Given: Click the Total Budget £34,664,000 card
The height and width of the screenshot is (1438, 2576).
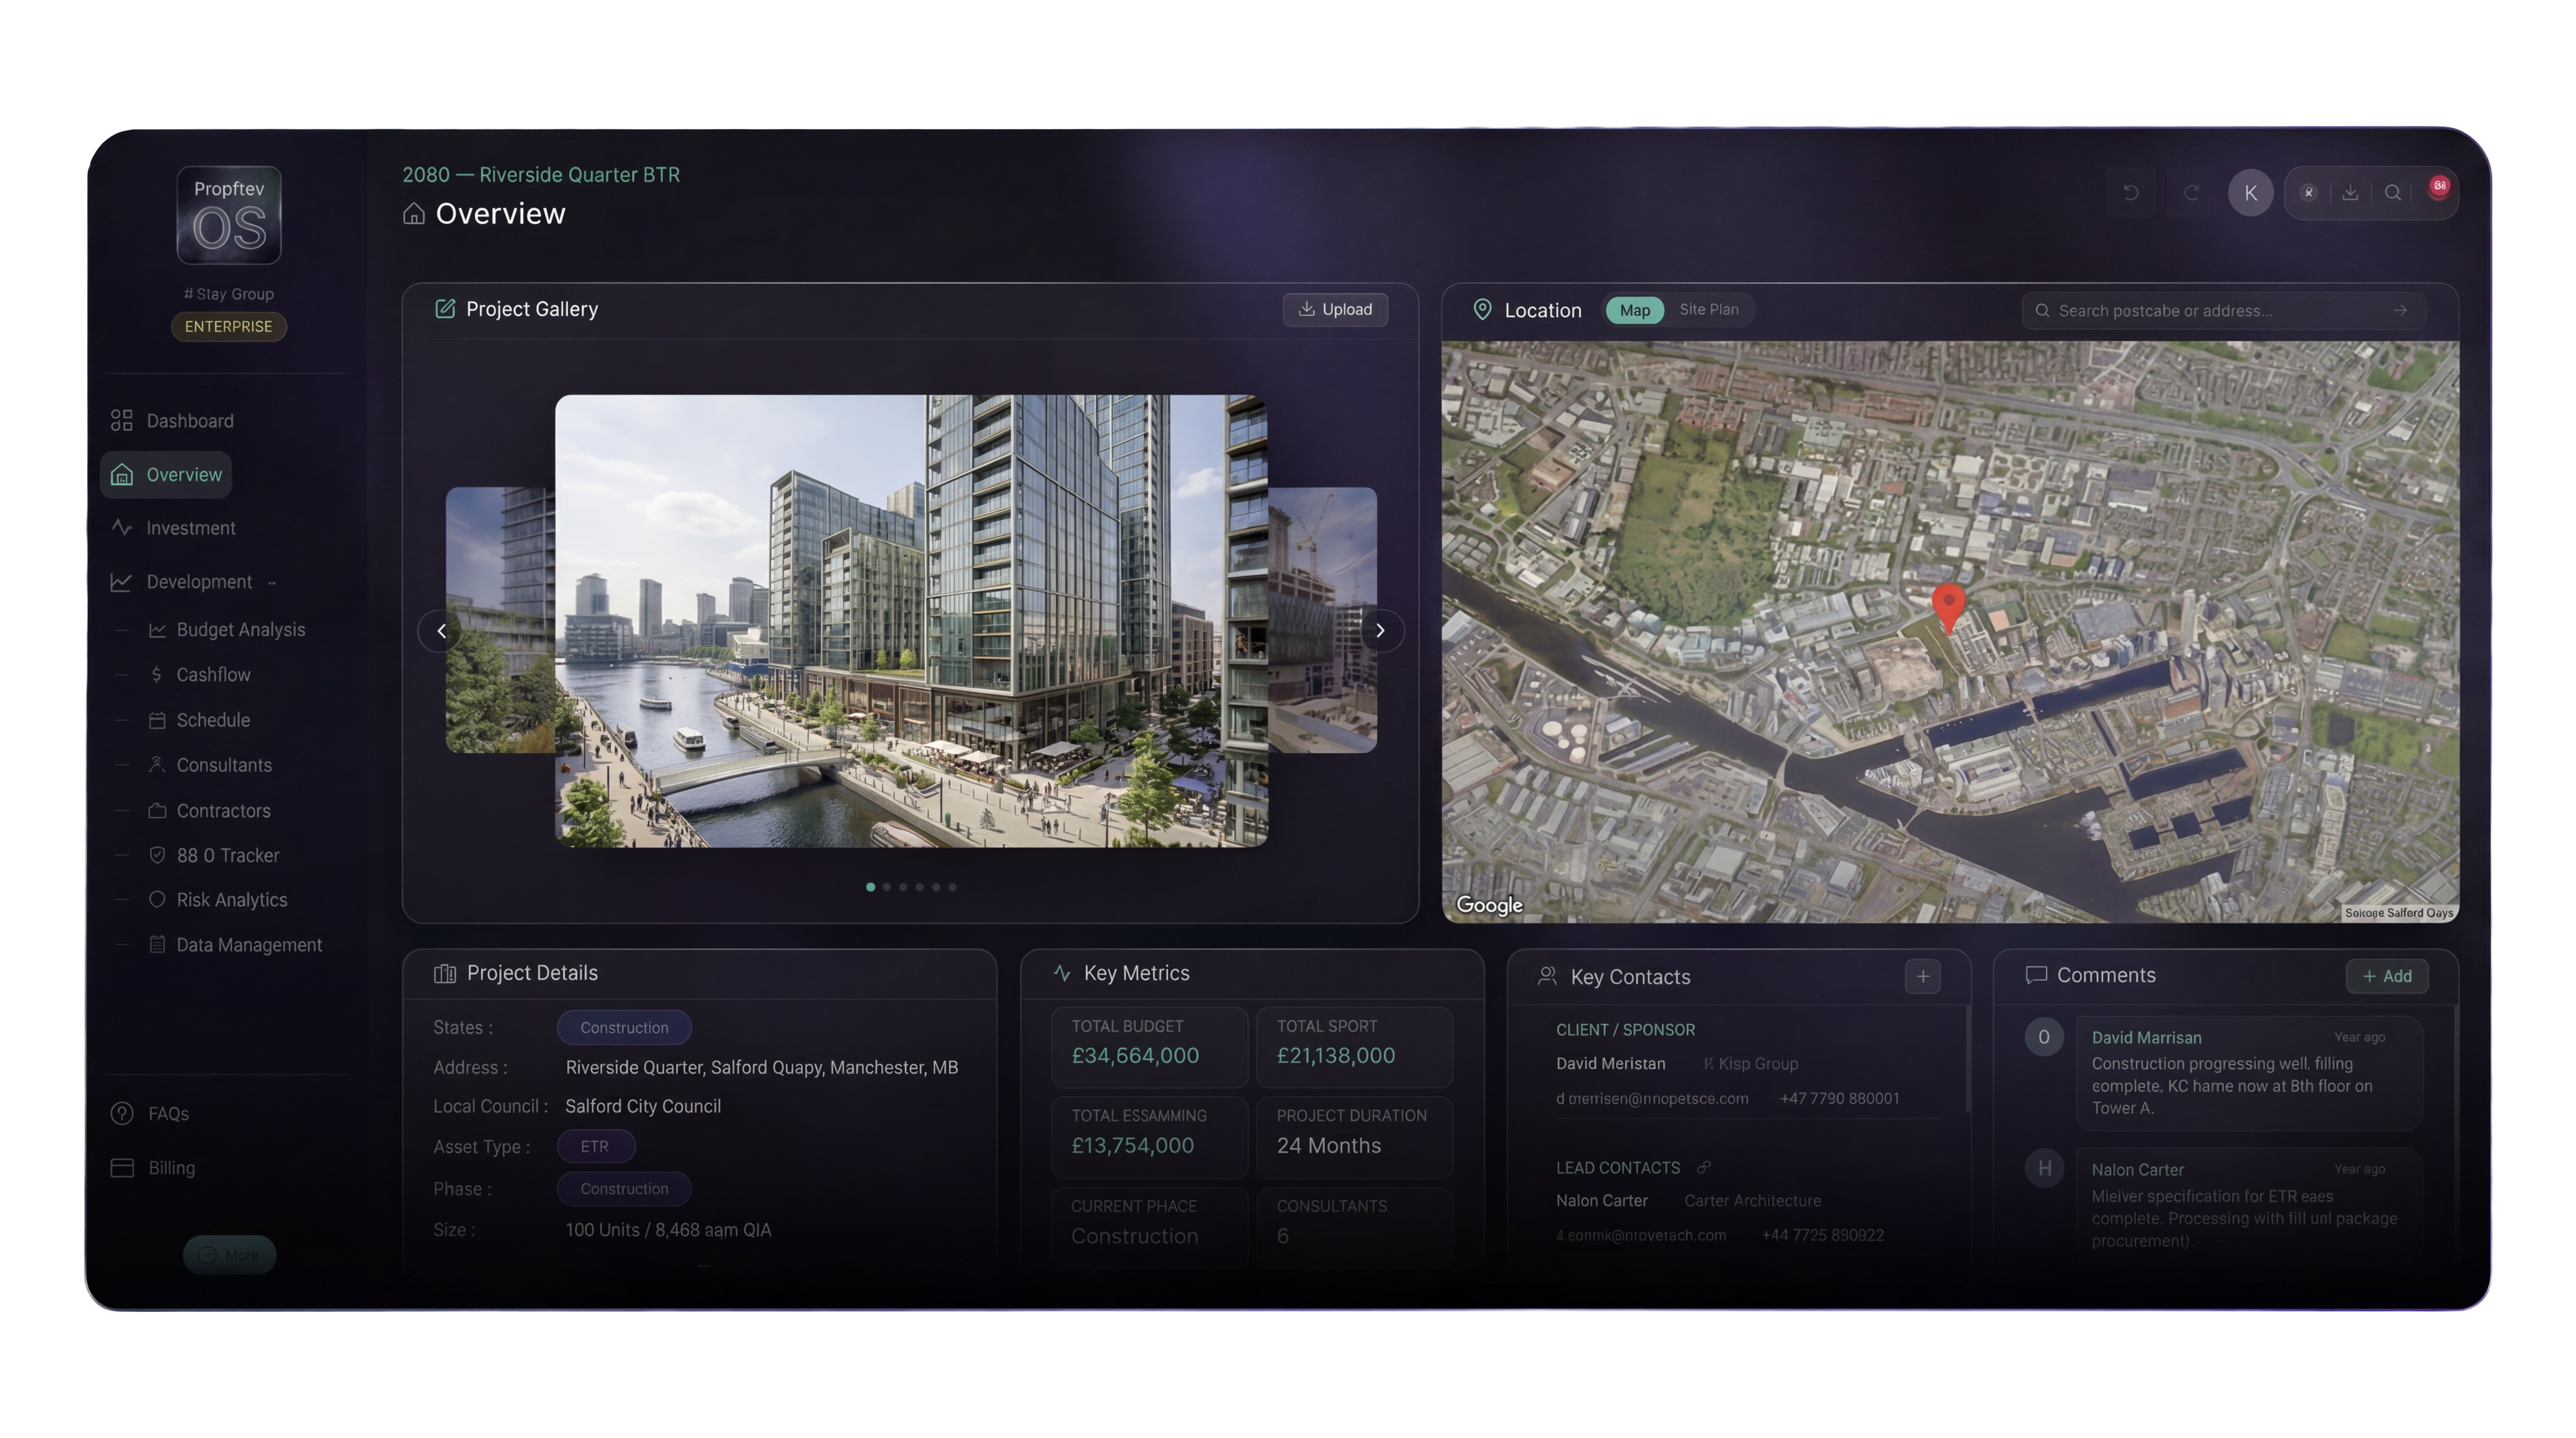Looking at the screenshot, I should [1149, 1046].
